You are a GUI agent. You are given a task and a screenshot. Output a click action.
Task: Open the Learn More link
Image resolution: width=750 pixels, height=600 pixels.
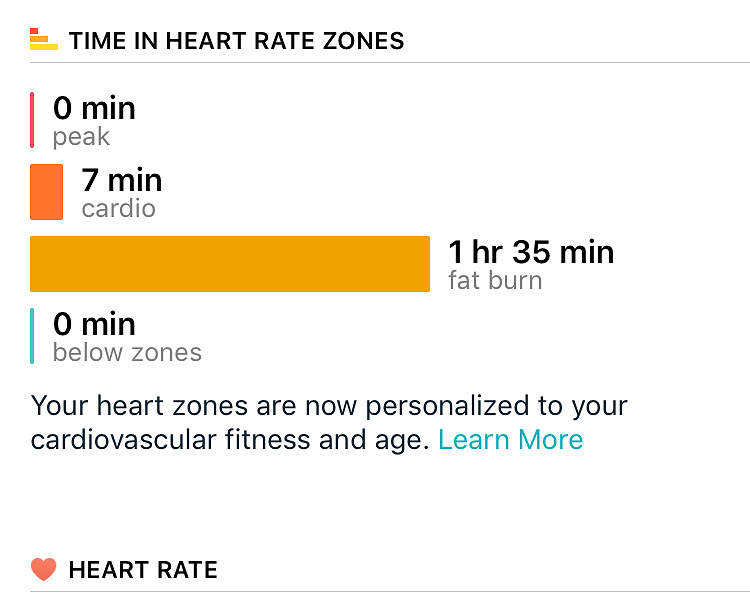click(510, 439)
